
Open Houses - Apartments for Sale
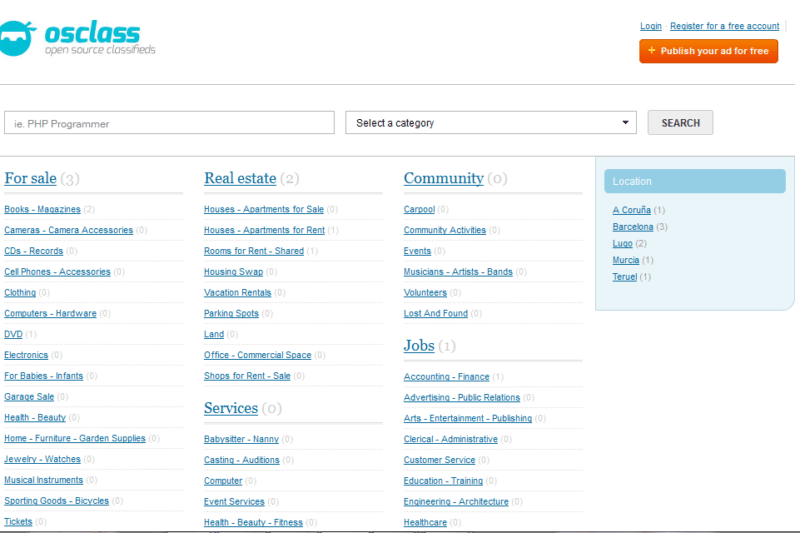coord(264,209)
